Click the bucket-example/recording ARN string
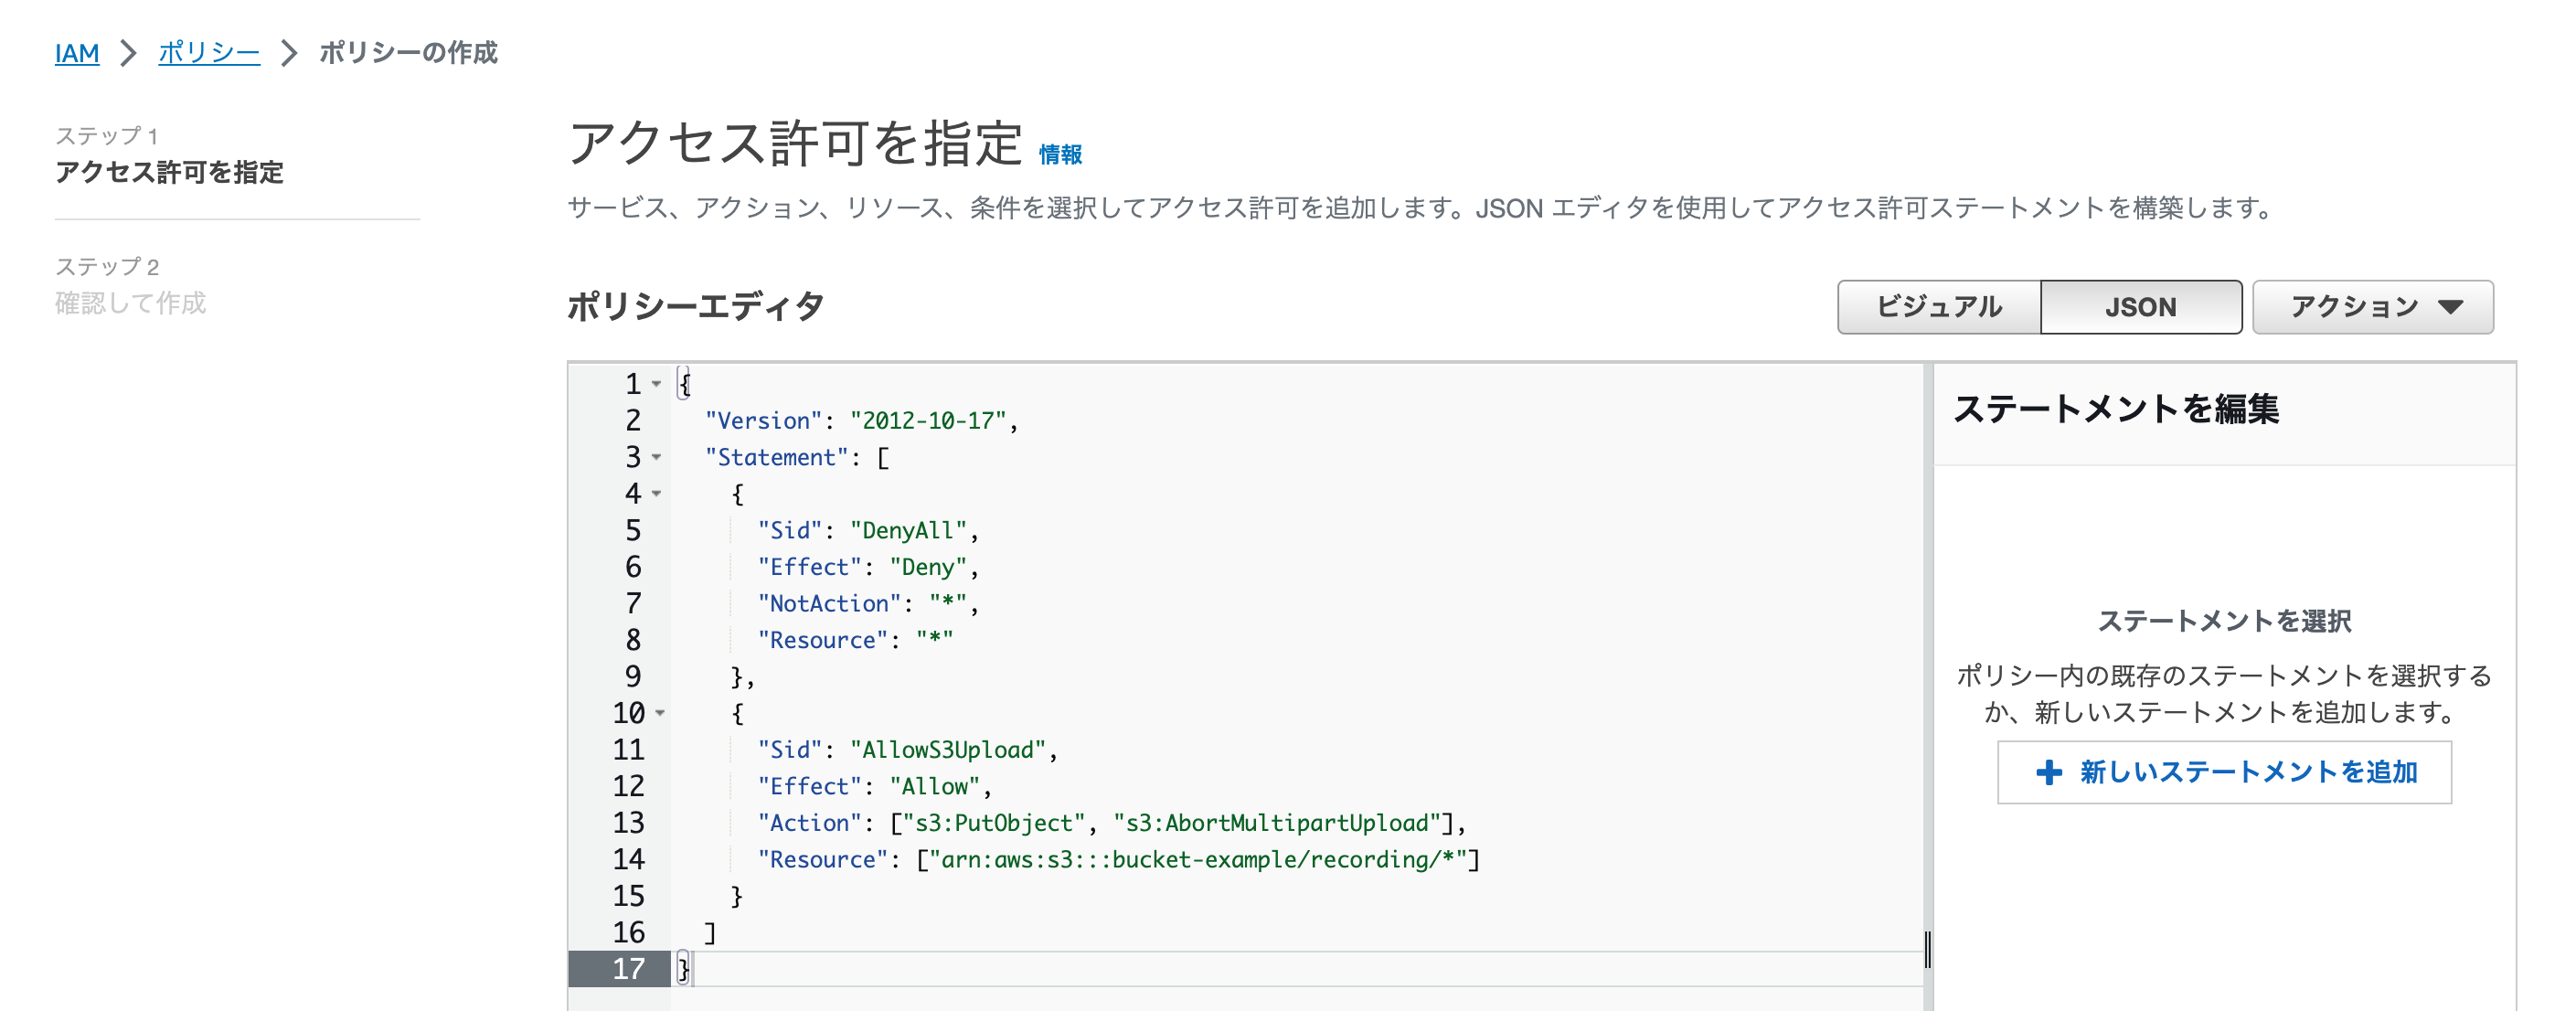Image resolution: width=2576 pixels, height=1011 pixels. pyautogui.click(x=1197, y=860)
